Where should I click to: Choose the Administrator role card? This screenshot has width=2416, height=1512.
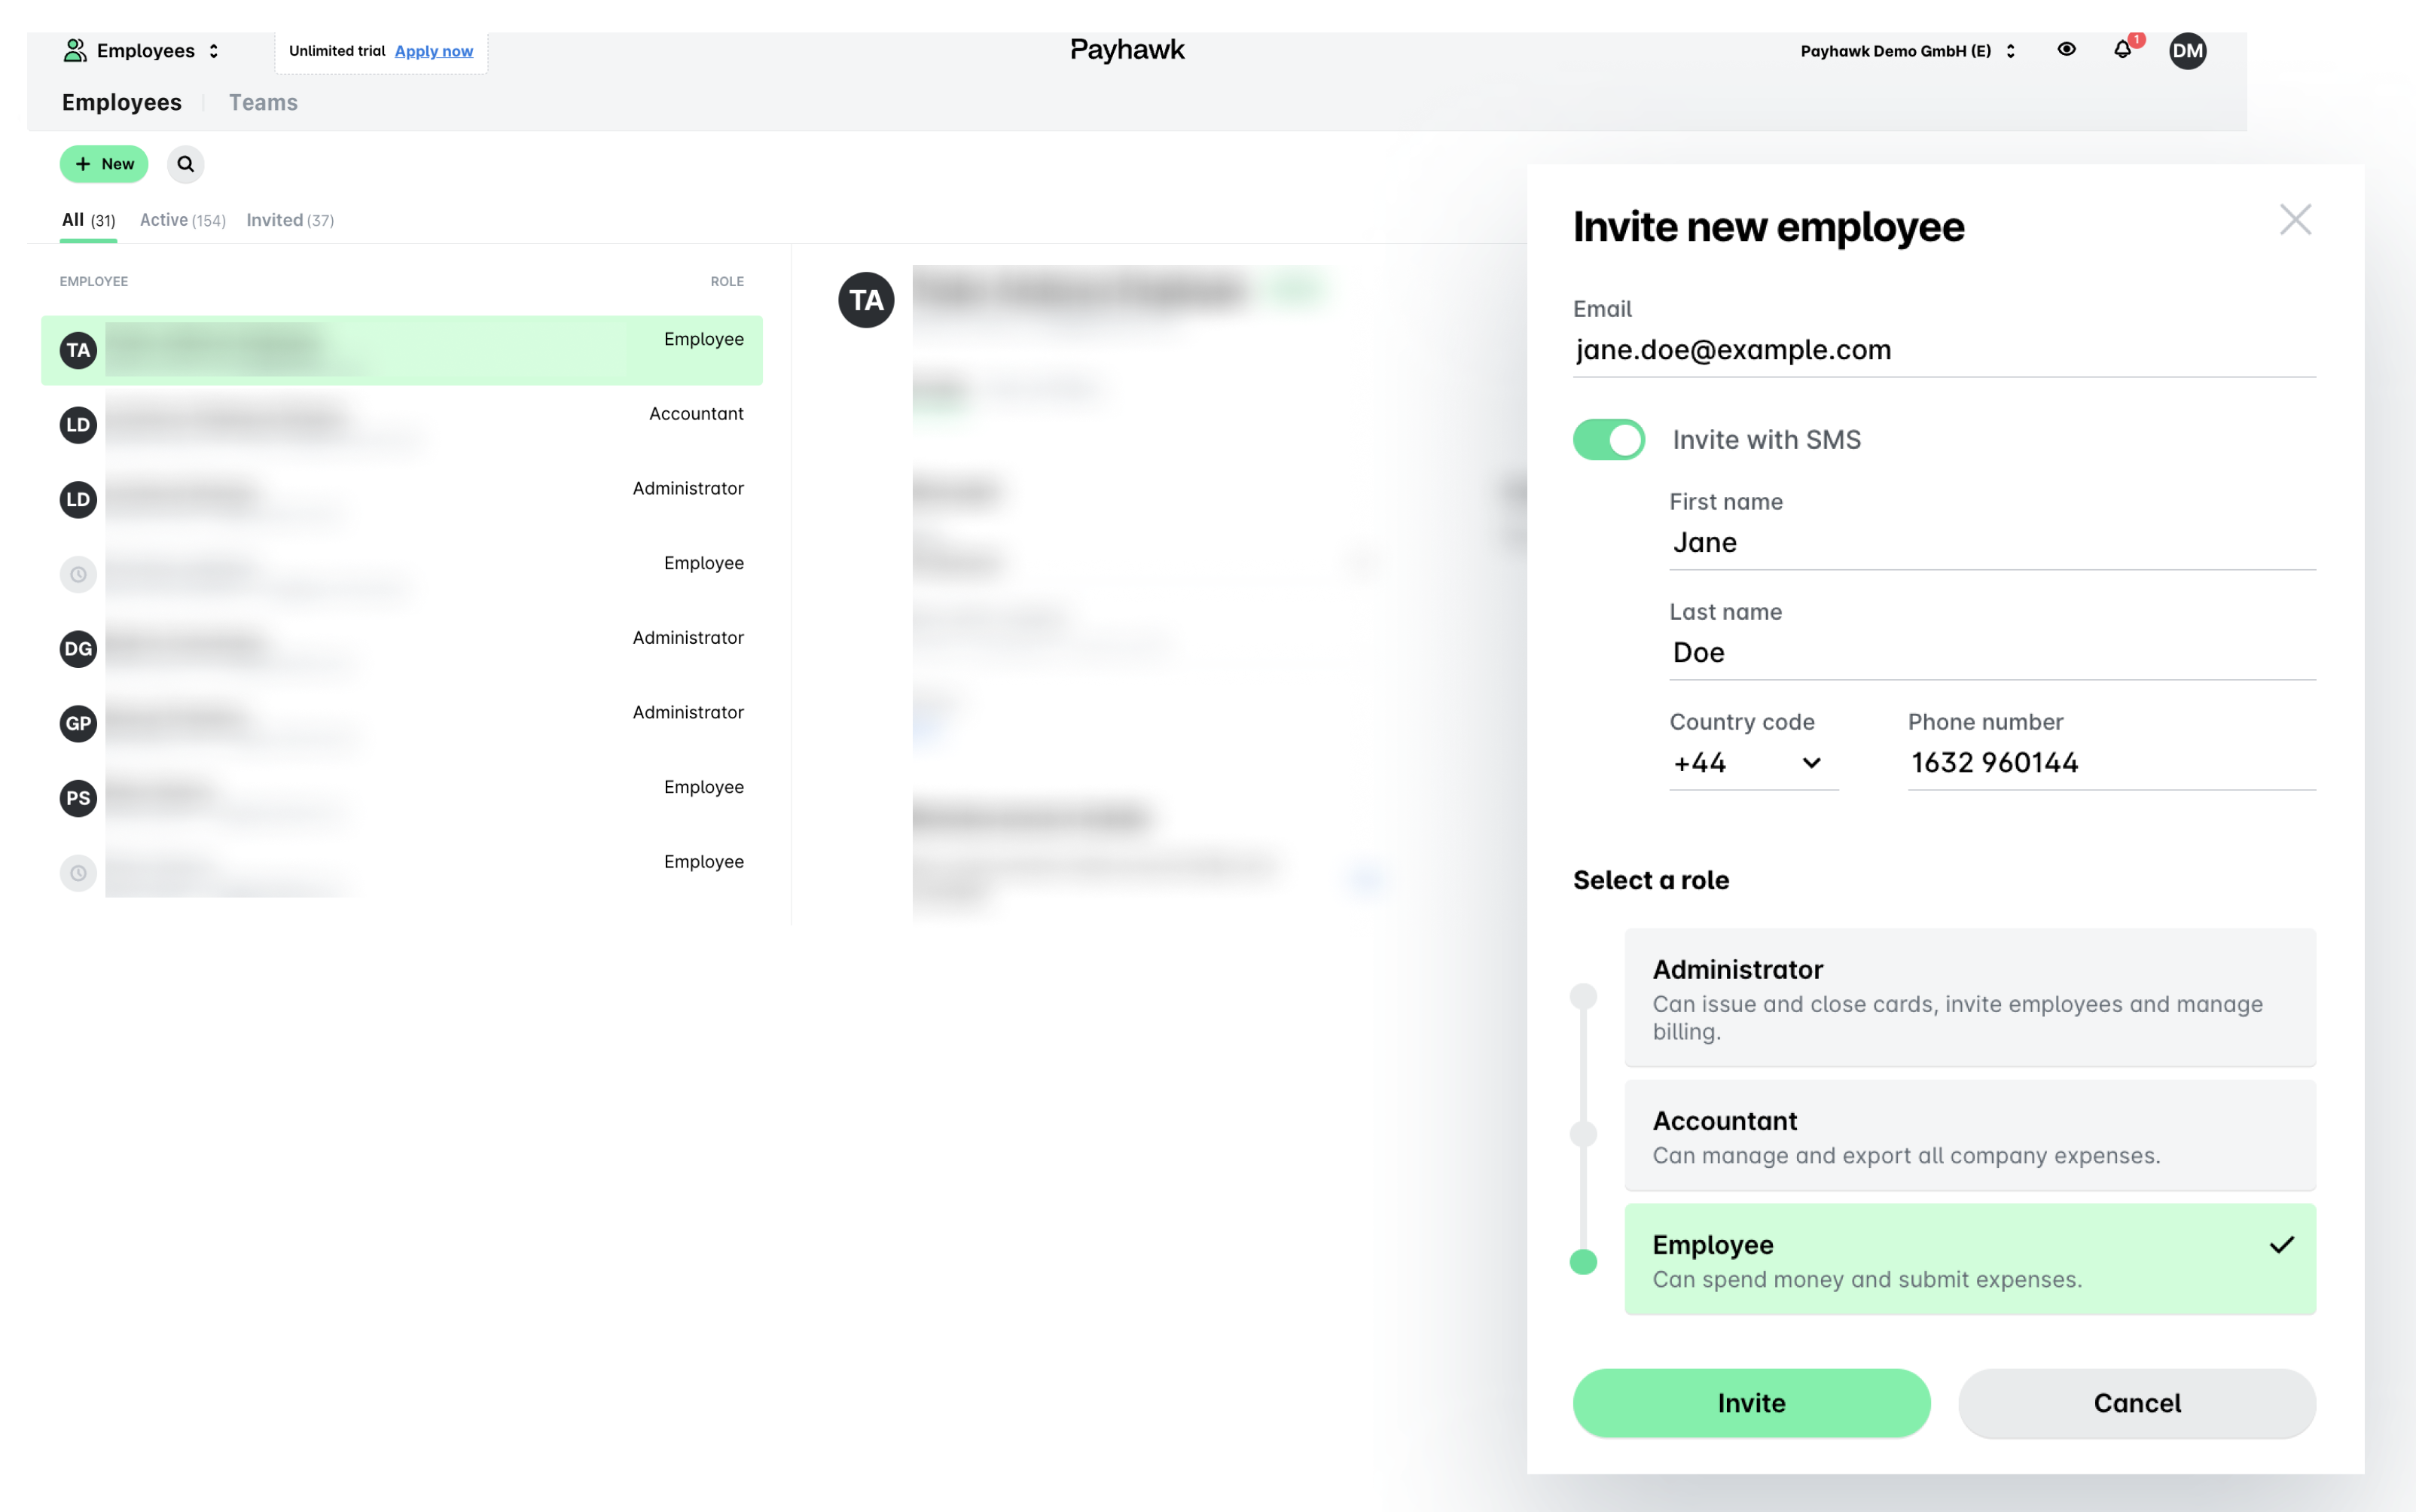[1970, 997]
